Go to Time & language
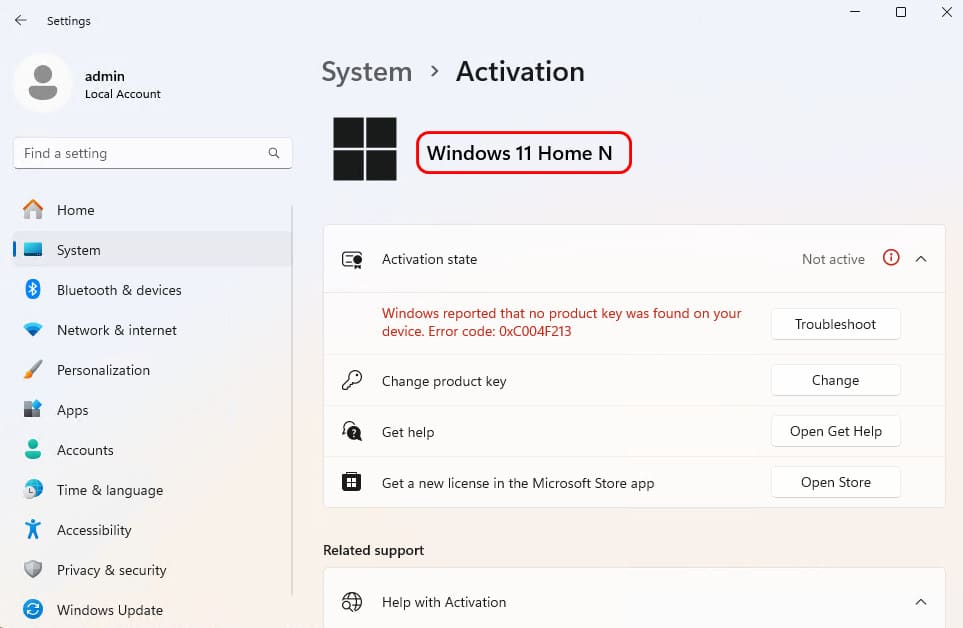 (152, 489)
